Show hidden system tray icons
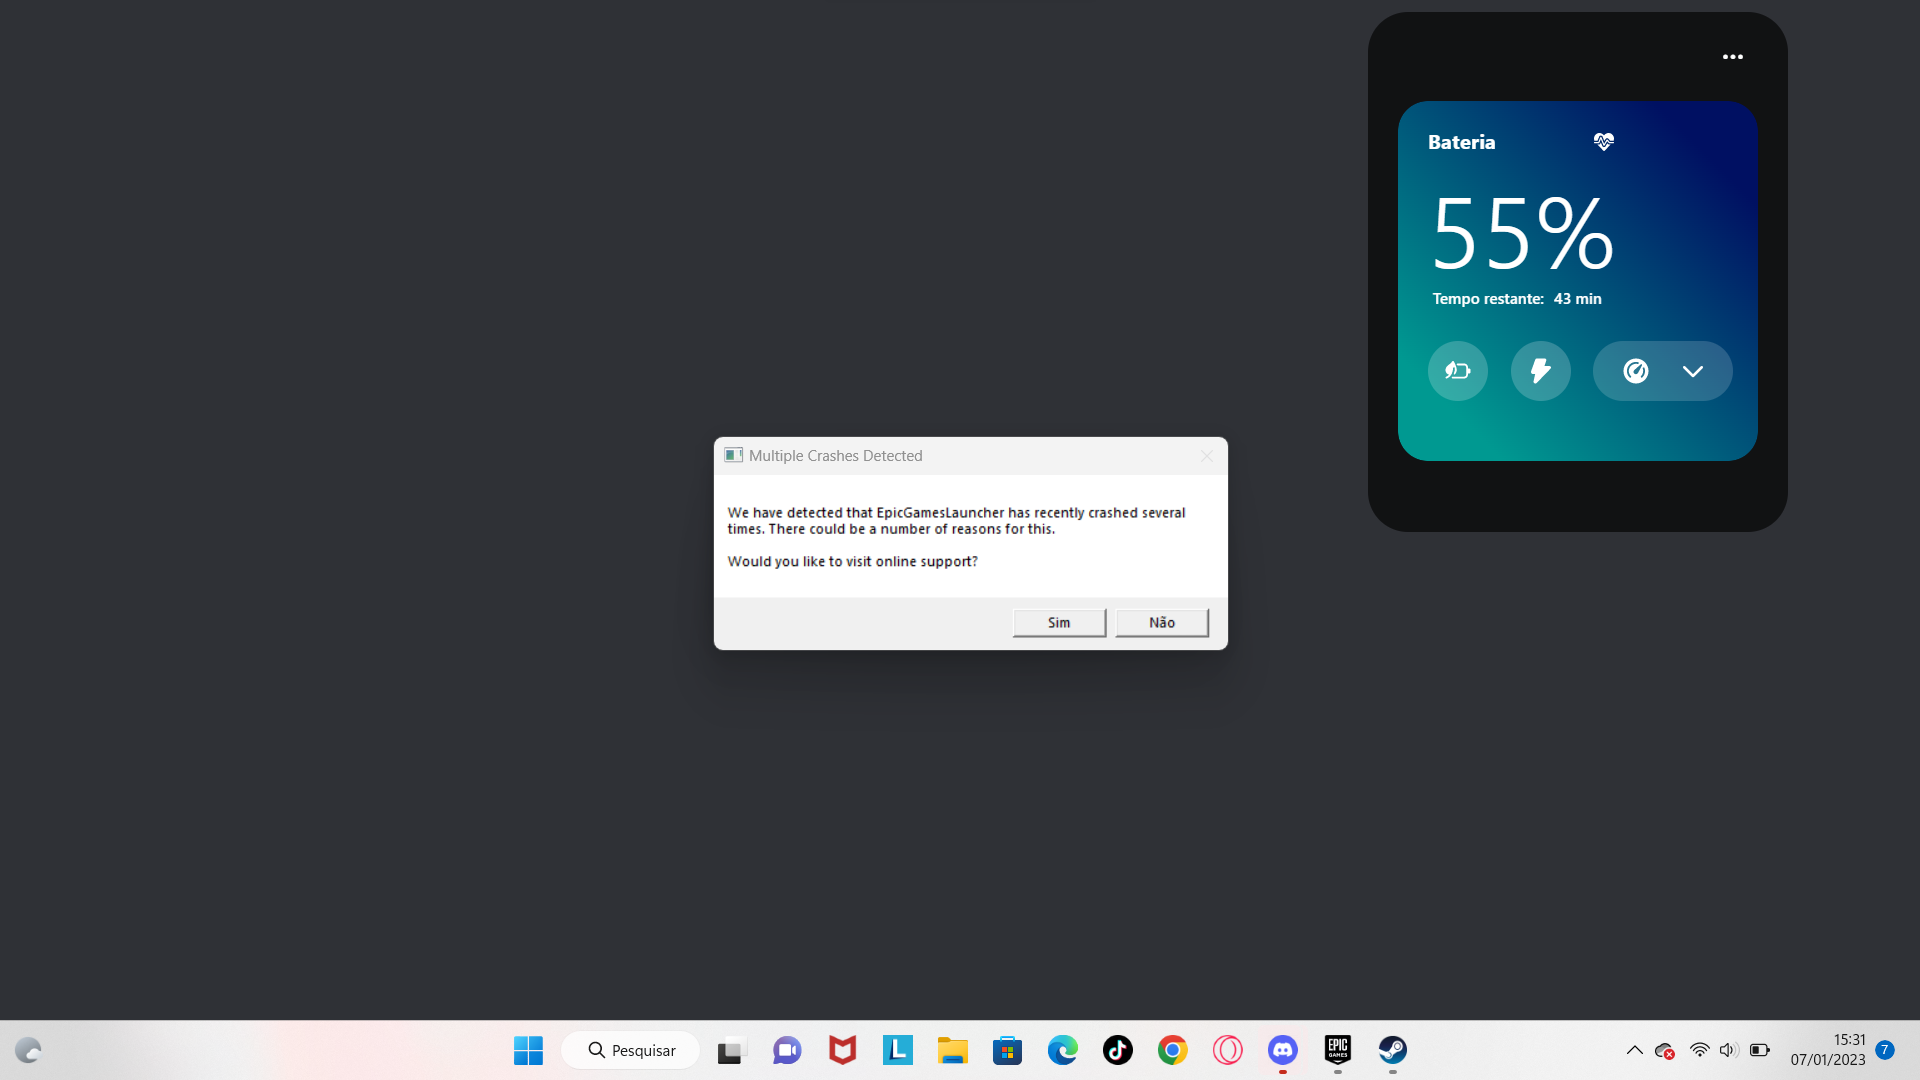The height and width of the screenshot is (1080, 1920). 1634,1050
